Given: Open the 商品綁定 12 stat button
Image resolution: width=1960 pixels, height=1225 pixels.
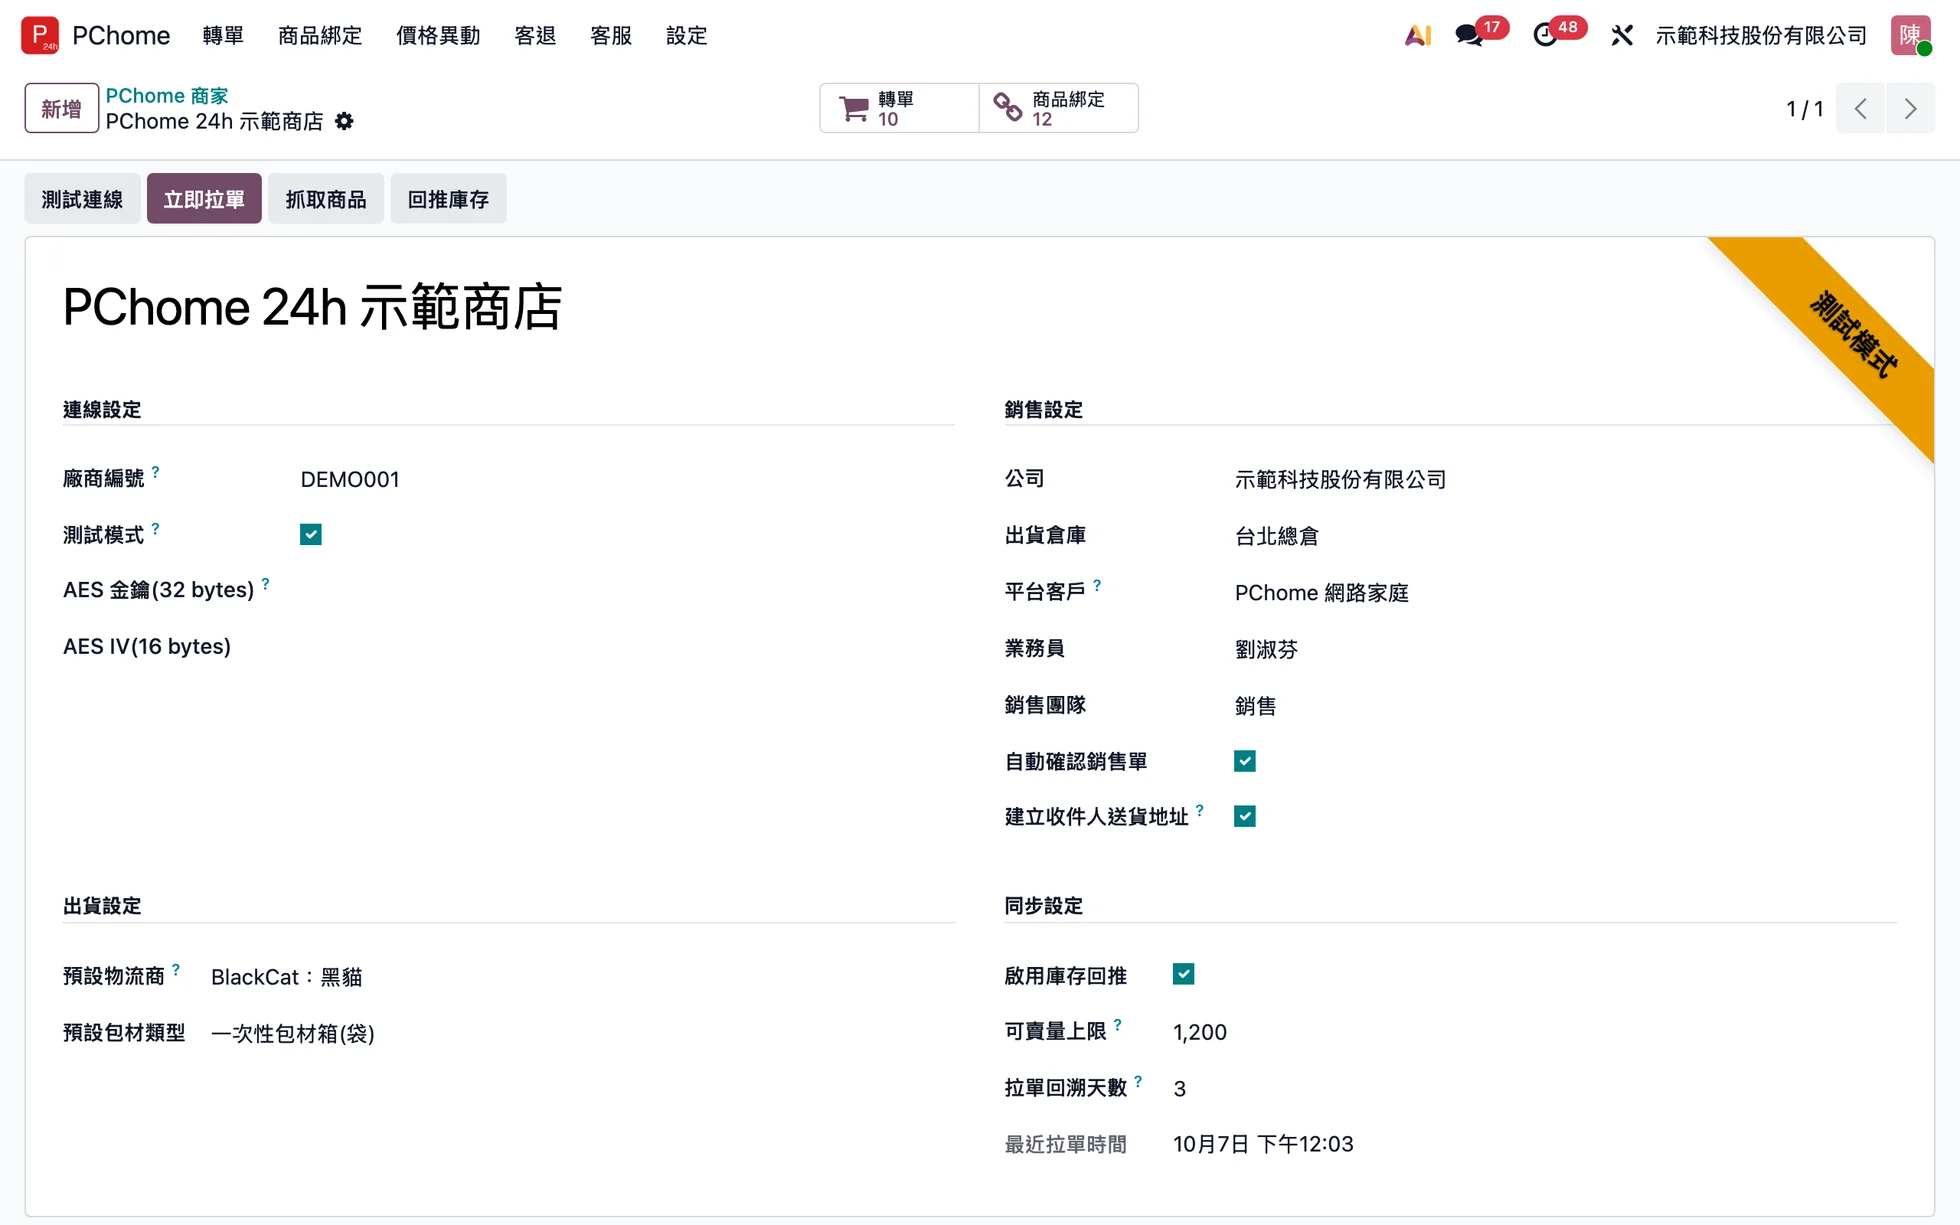Looking at the screenshot, I should [x=1058, y=108].
